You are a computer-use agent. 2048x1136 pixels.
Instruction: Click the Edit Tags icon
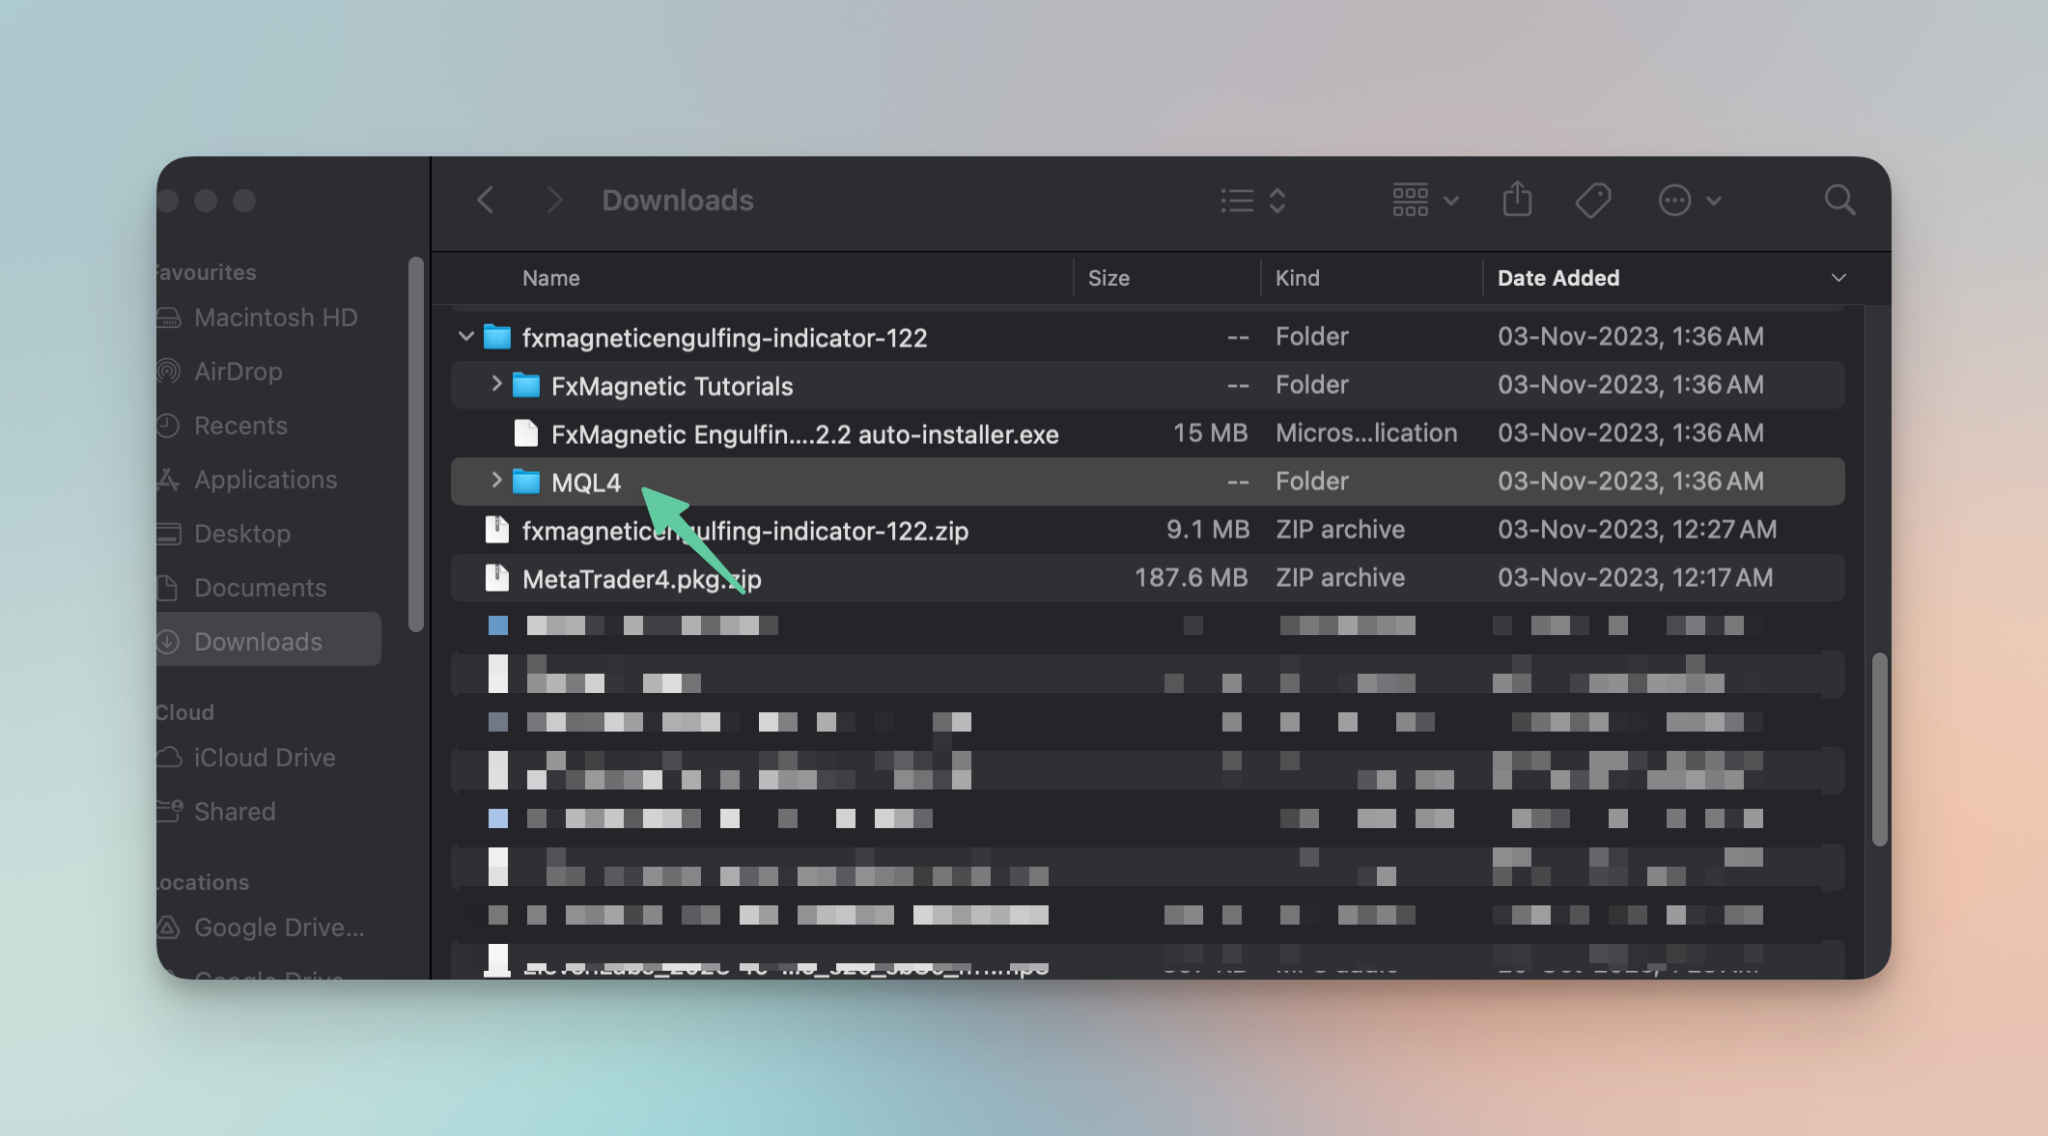[x=1592, y=200]
